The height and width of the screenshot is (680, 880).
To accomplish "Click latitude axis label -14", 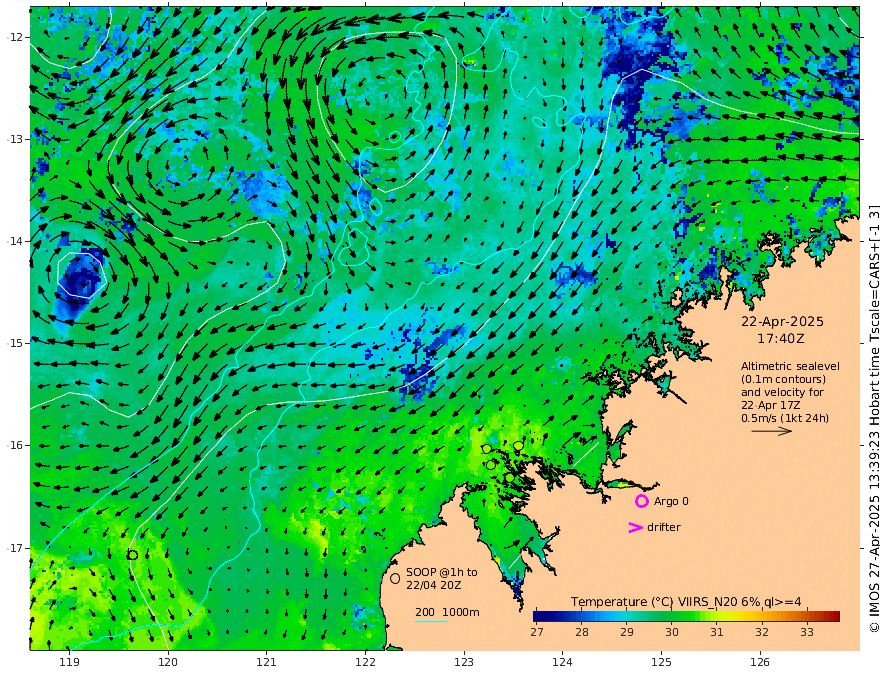I will (13, 241).
